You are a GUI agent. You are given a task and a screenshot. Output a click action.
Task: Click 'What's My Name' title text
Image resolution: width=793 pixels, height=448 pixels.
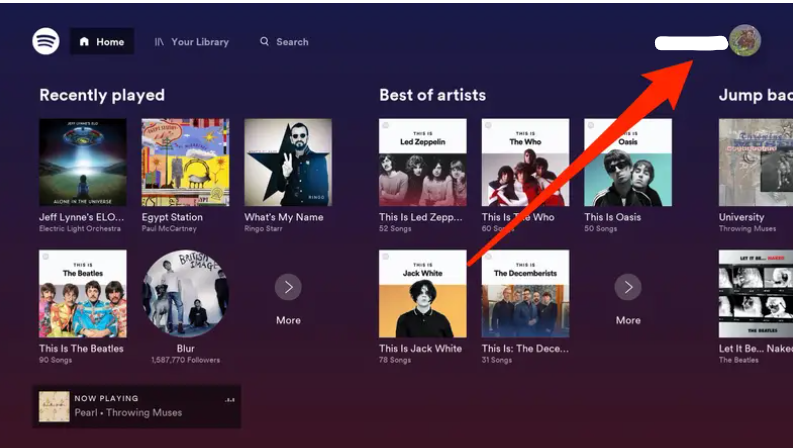(x=284, y=217)
